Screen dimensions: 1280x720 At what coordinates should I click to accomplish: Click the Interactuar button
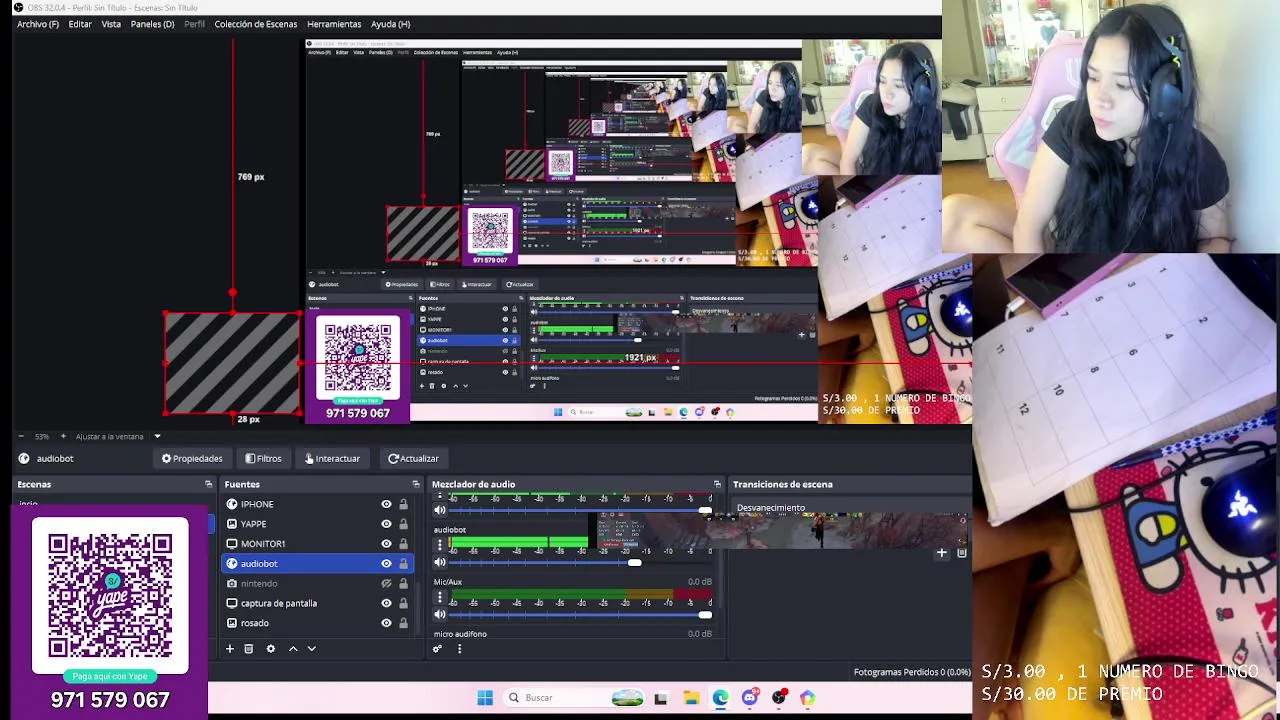pyautogui.click(x=332, y=459)
